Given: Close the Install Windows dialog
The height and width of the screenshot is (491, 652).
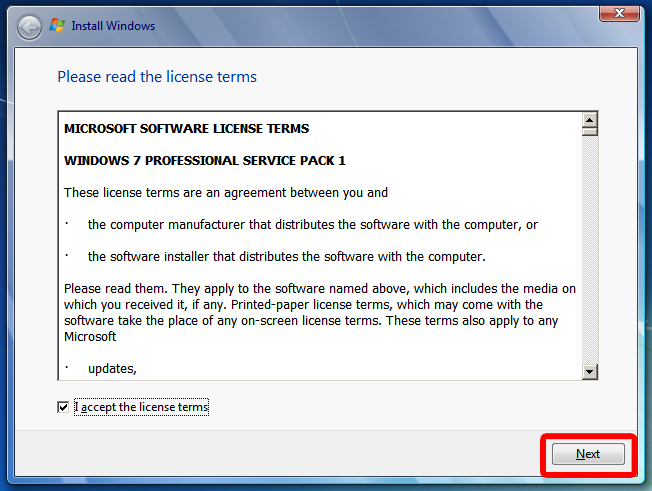Looking at the screenshot, I should (x=619, y=13).
